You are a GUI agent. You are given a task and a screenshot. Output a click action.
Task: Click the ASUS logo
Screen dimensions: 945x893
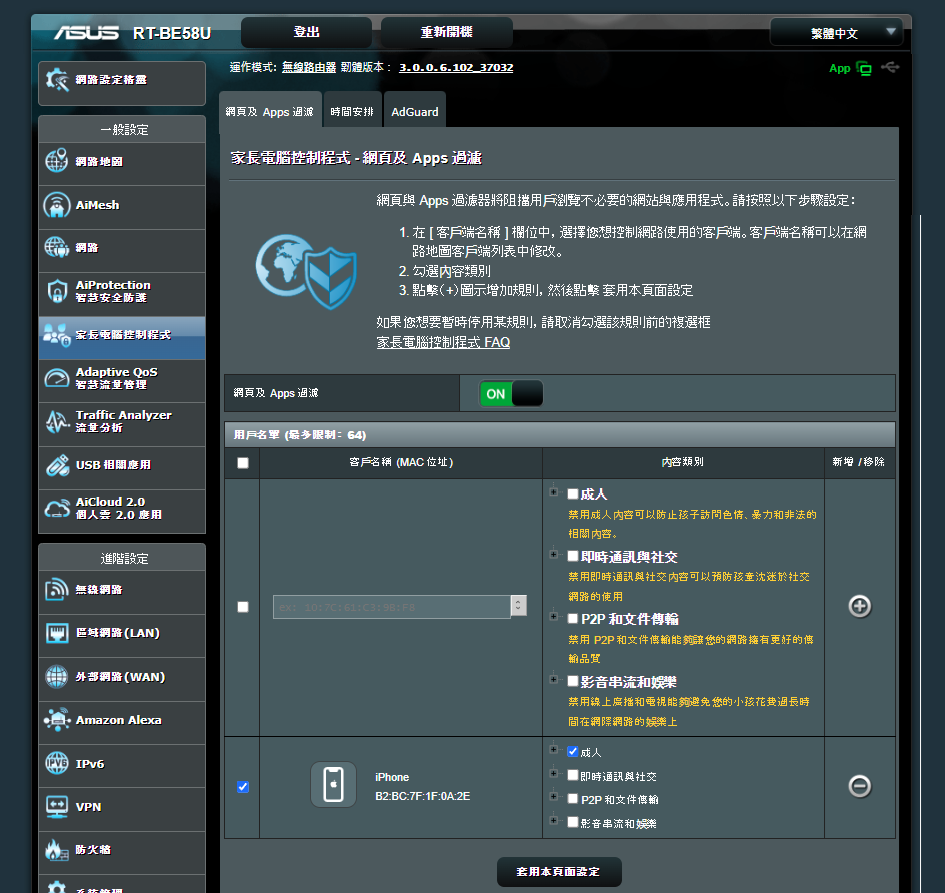(86, 33)
